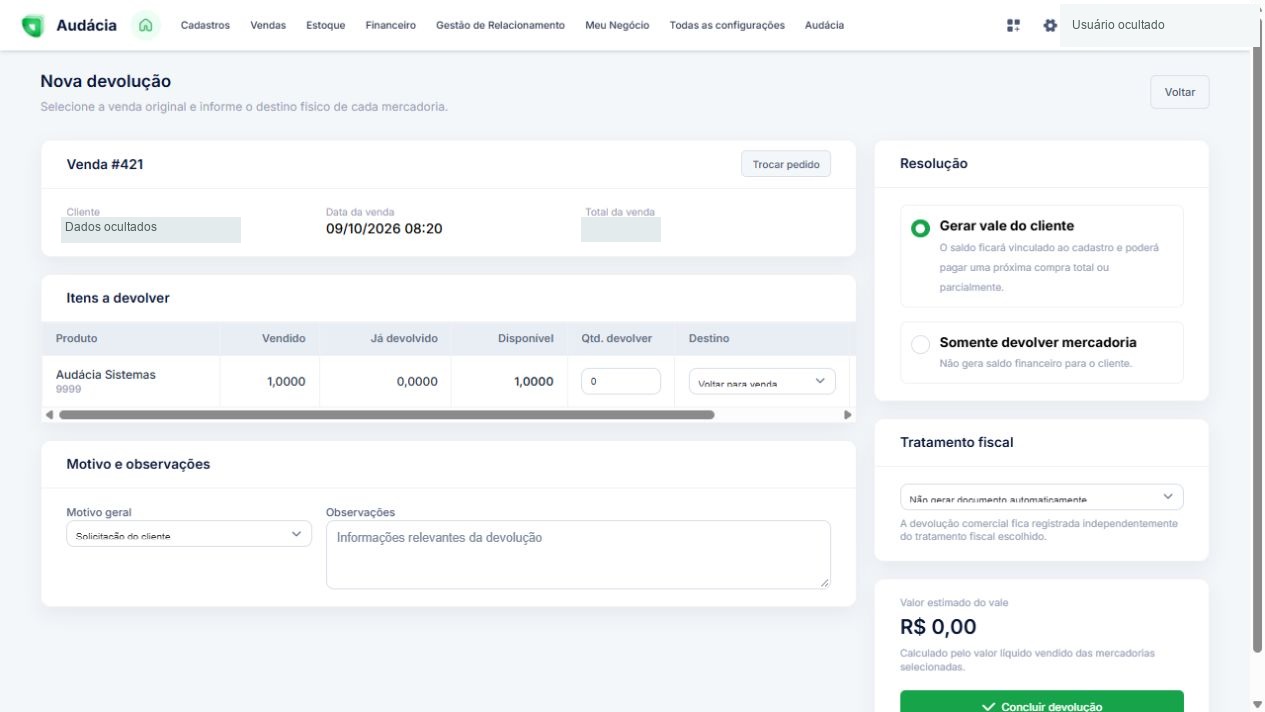Open the home dashboard icon
This screenshot has width=1265, height=712.
pyautogui.click(x=146, y=25)
